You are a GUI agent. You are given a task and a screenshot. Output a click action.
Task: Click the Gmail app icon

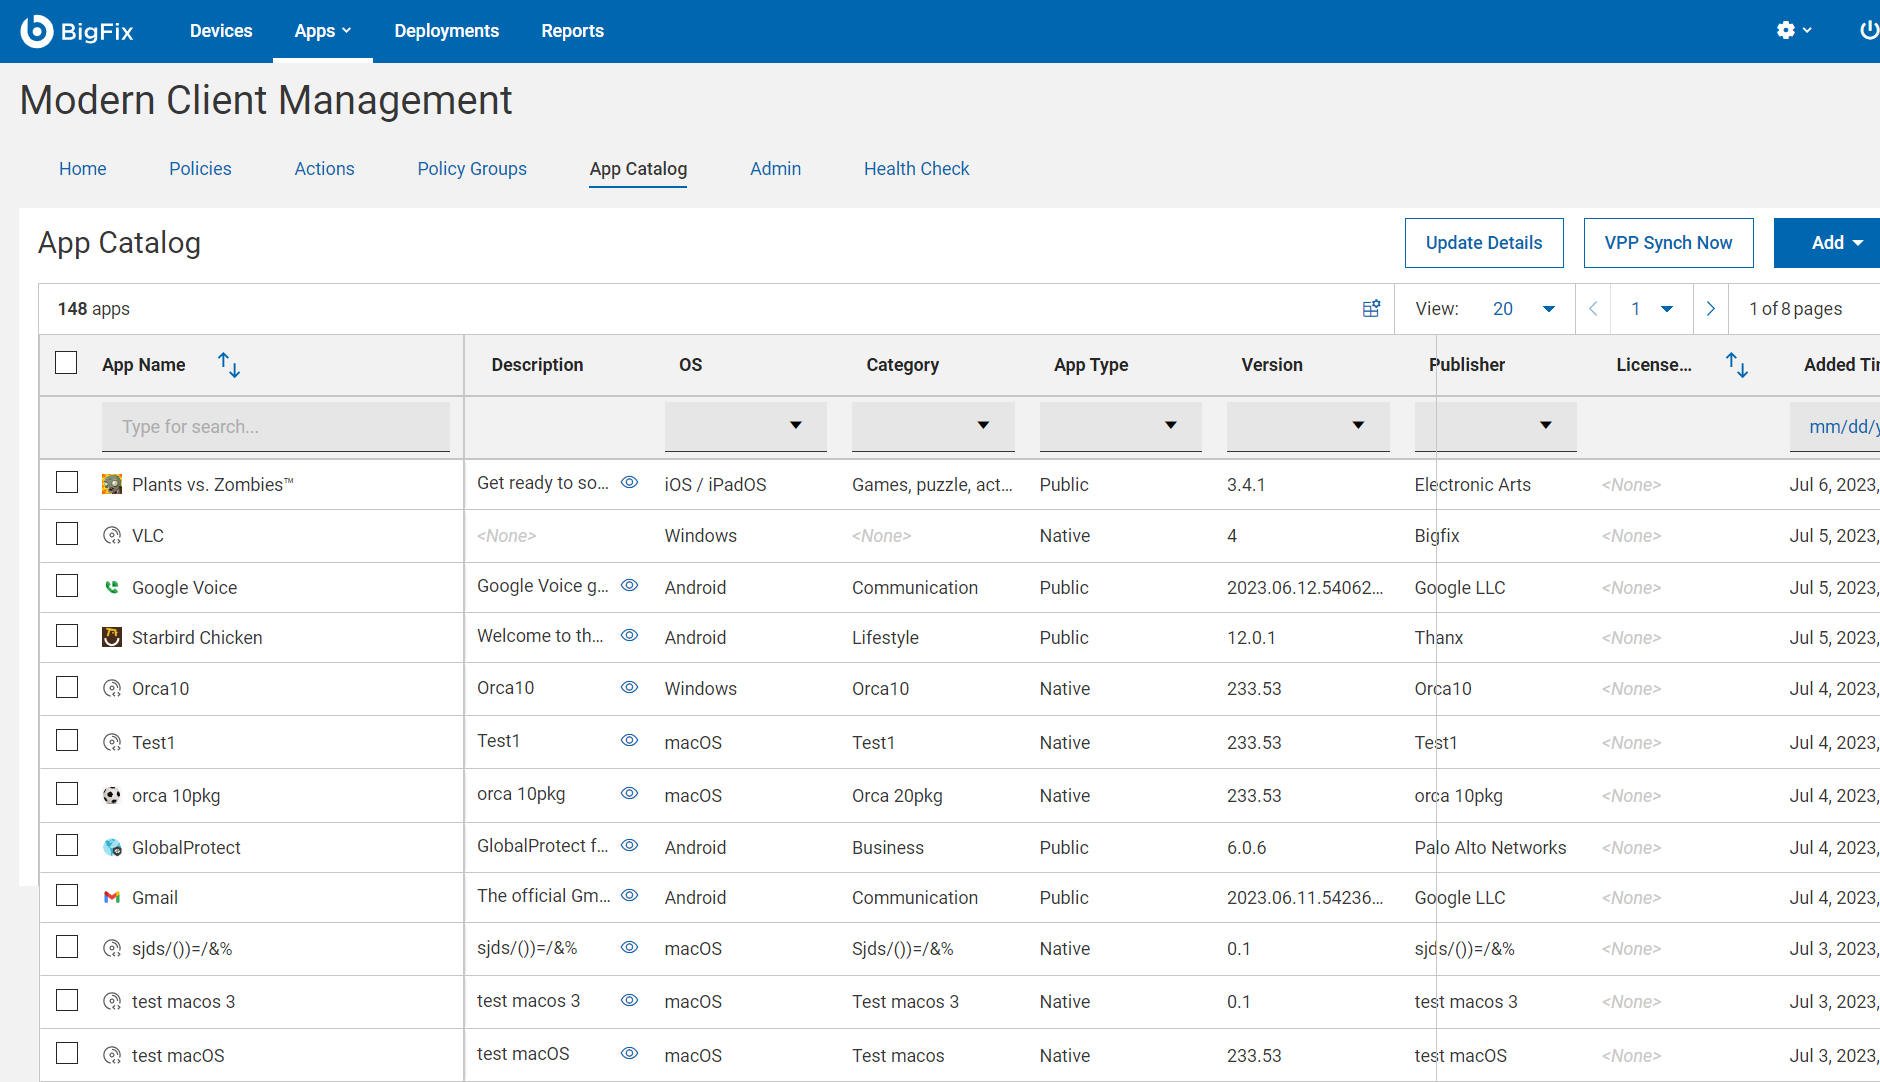(x=112, y=896)
